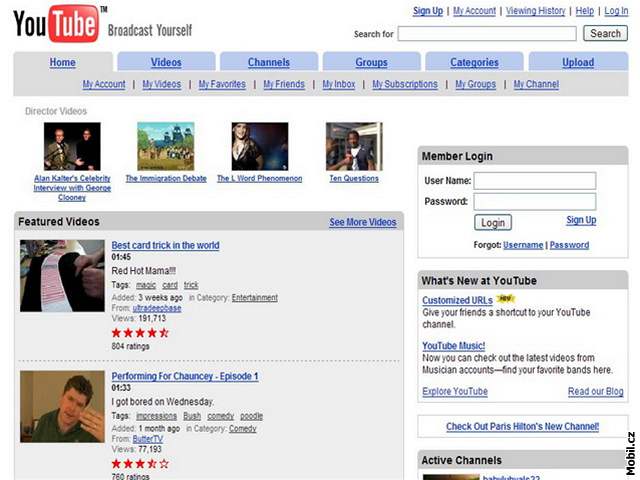This screenshot has height=480, width=640.
Task: Open My Groups in the sub-navigation
Action: (x=476, y=84)
